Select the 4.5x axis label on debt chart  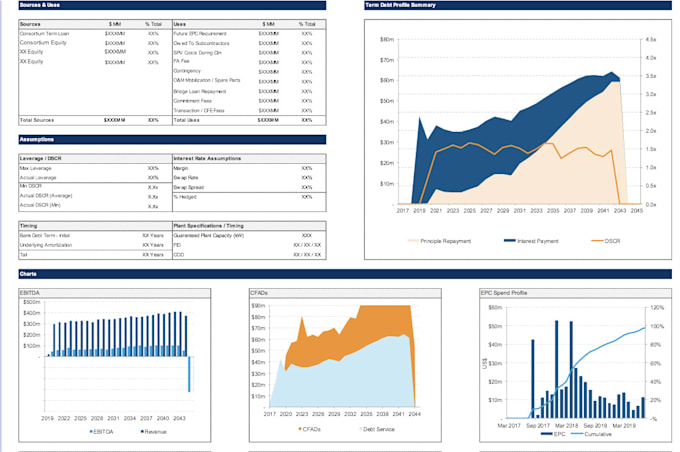coord(651,39)
